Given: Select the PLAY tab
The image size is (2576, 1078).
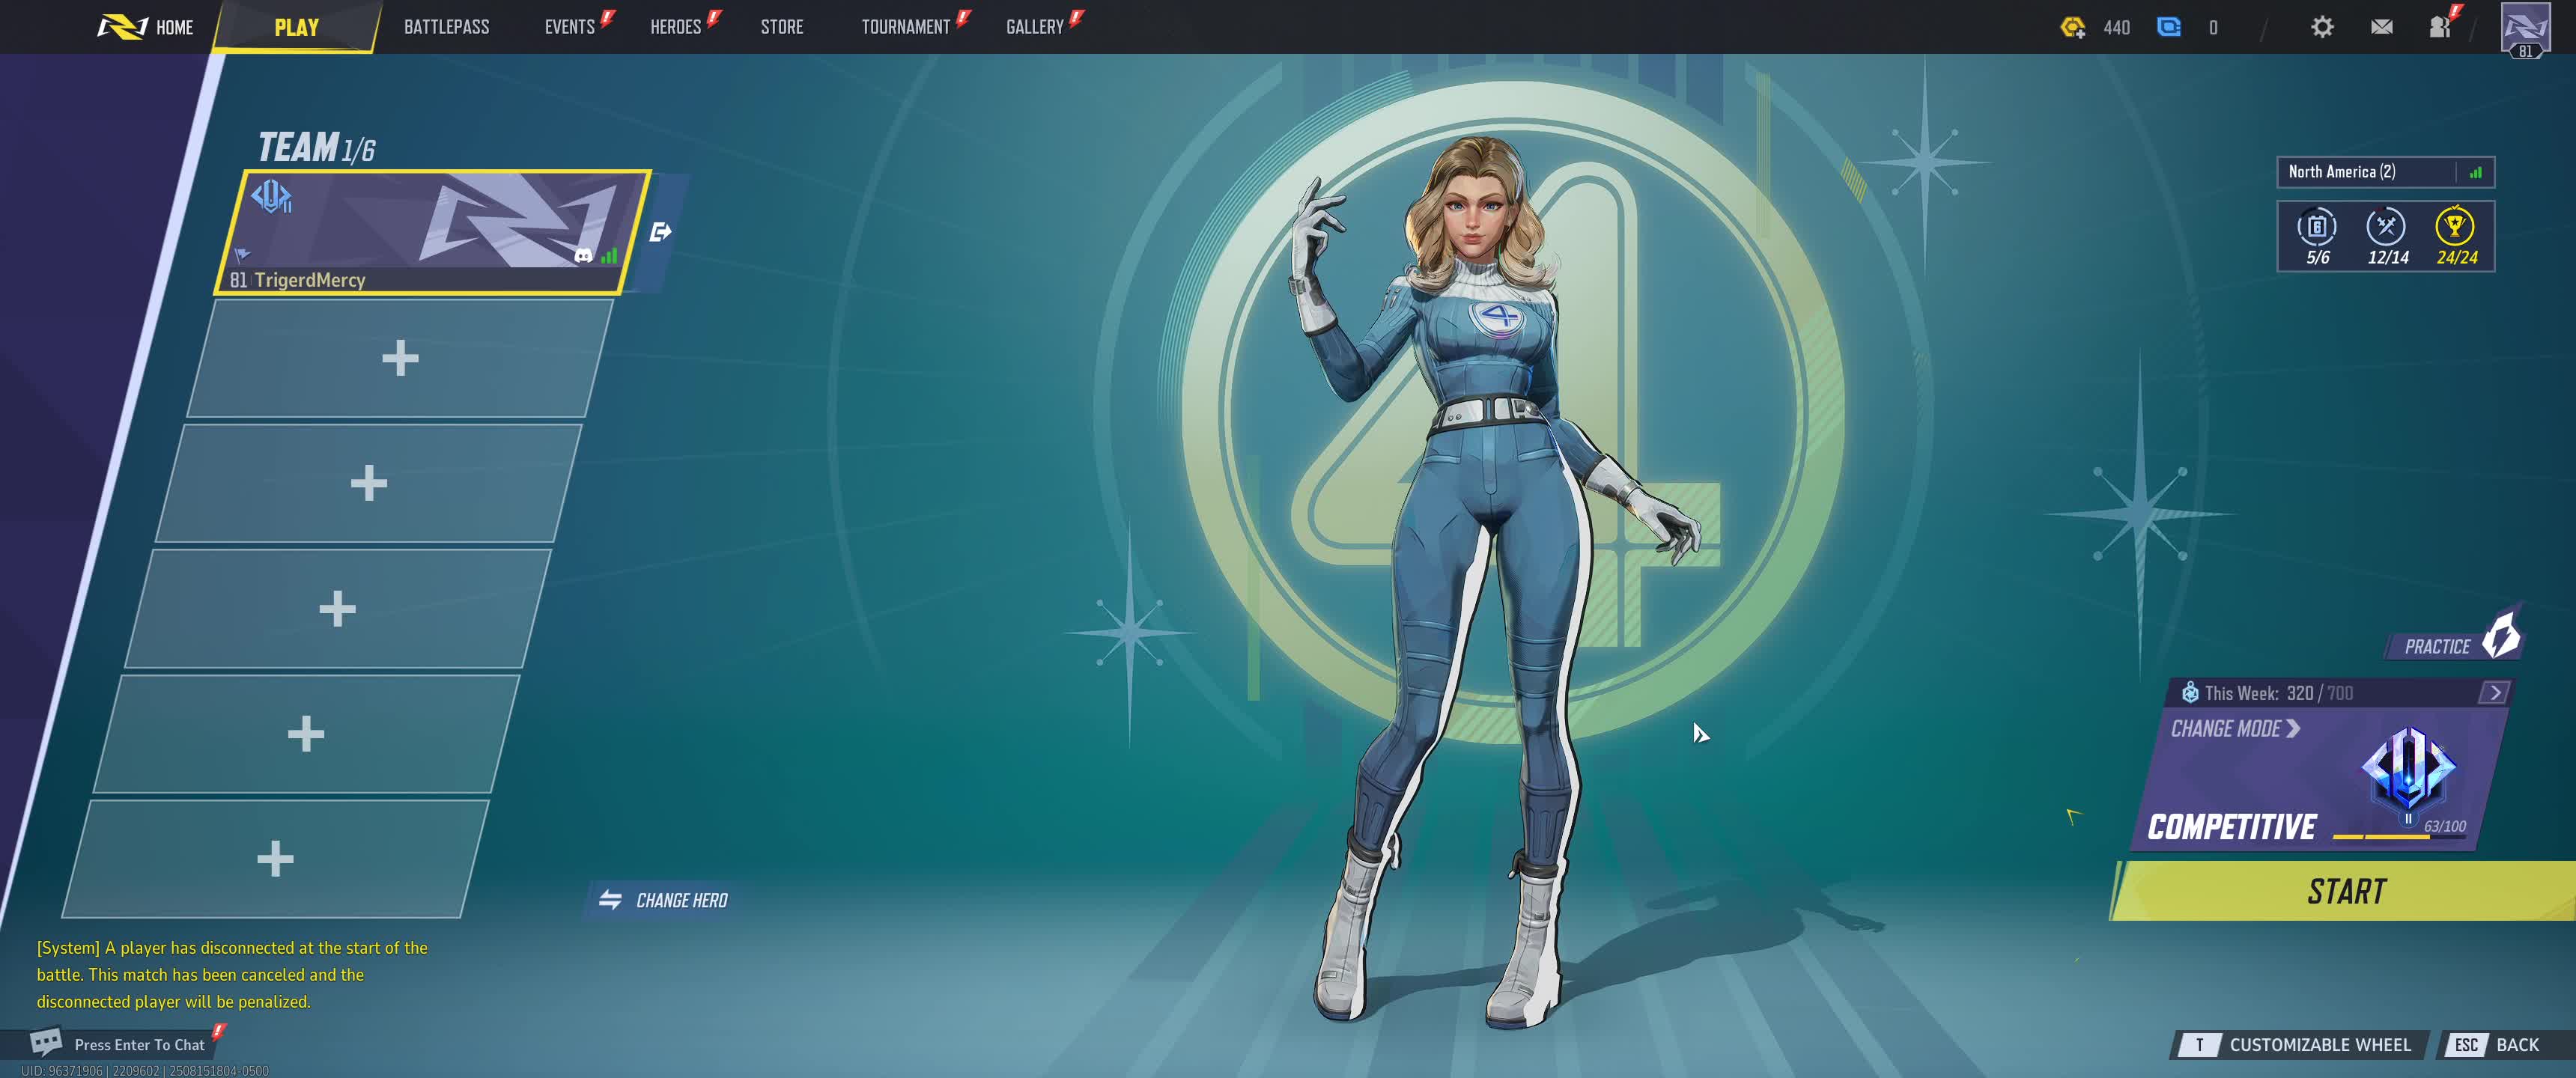Looking at the screenshot, I should [297, 27].
